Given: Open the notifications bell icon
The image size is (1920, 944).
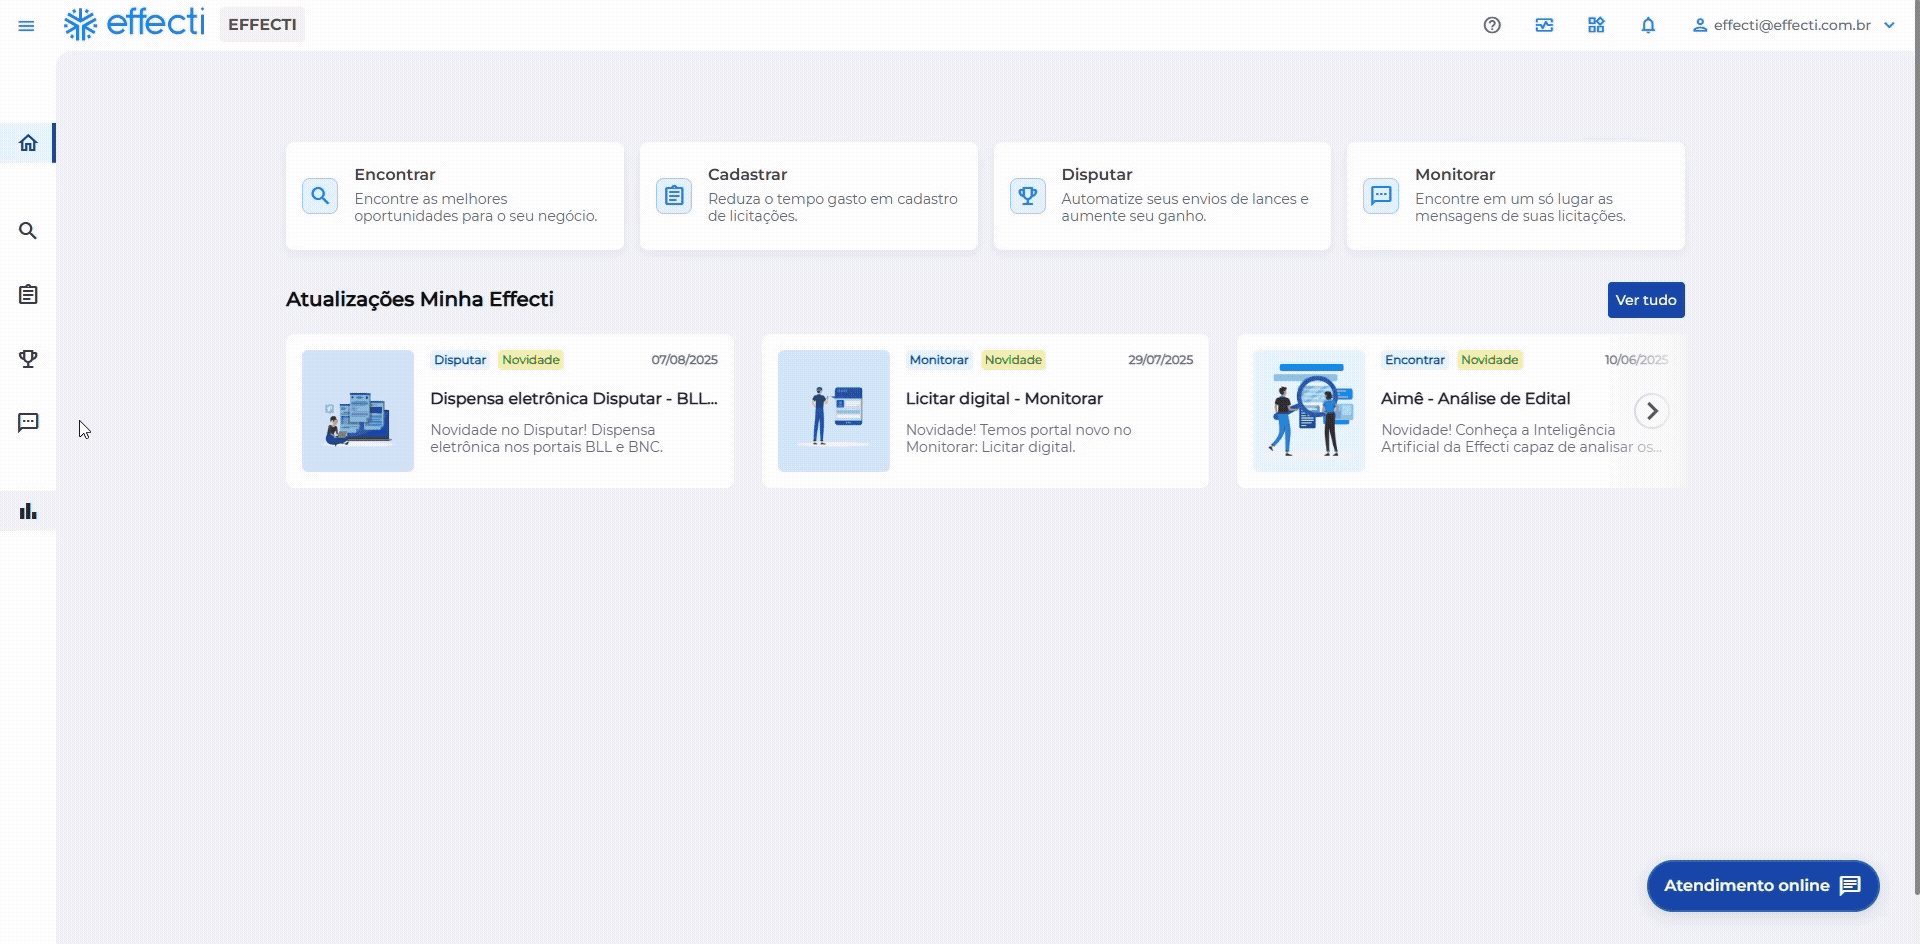Looking at the screenshot, I should 1648,26.
